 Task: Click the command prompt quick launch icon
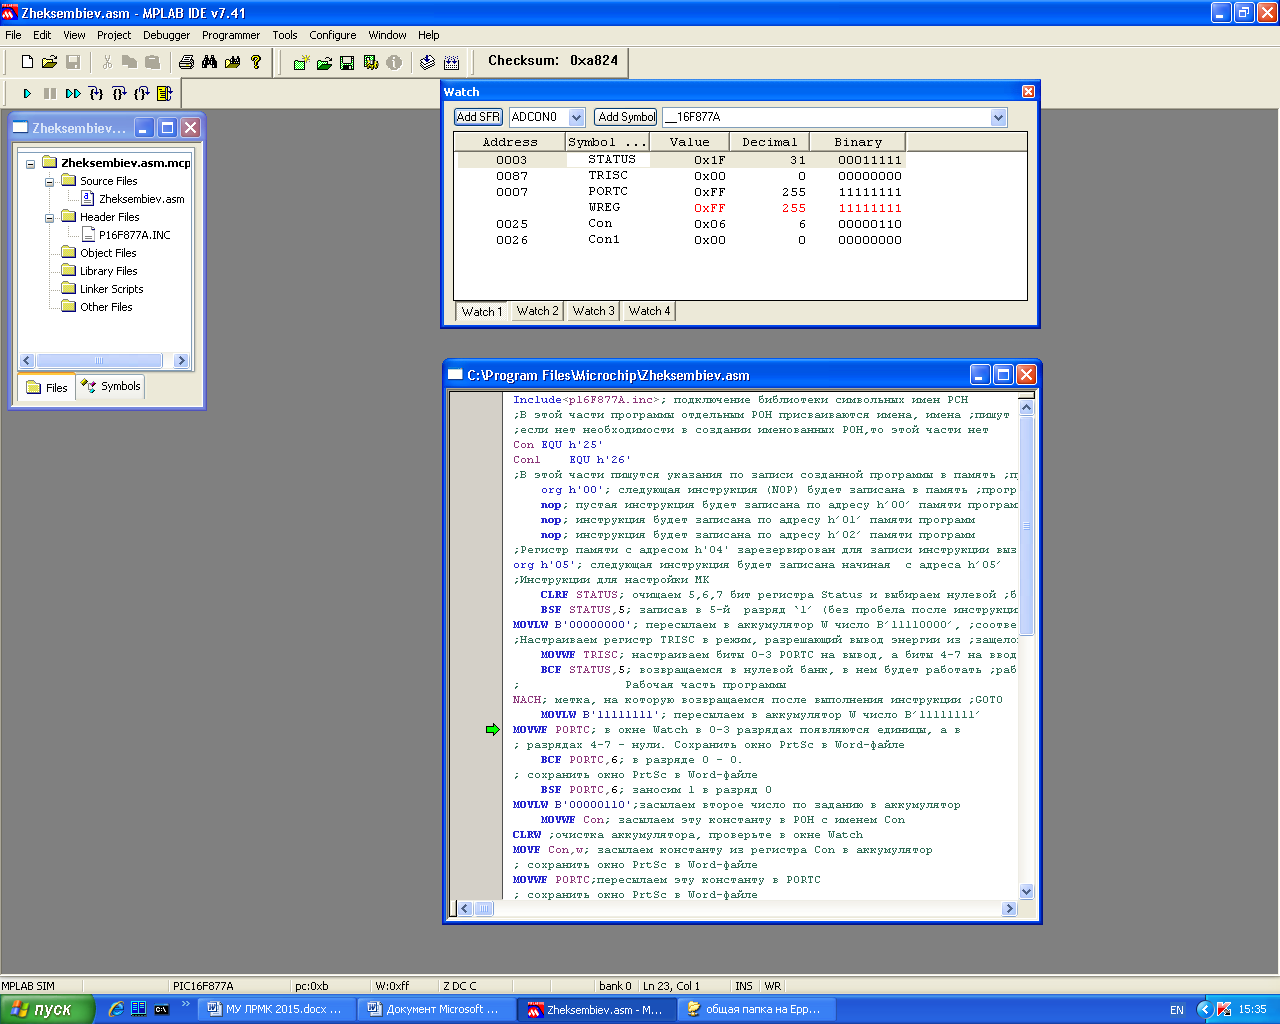(x=161, y=1009)
